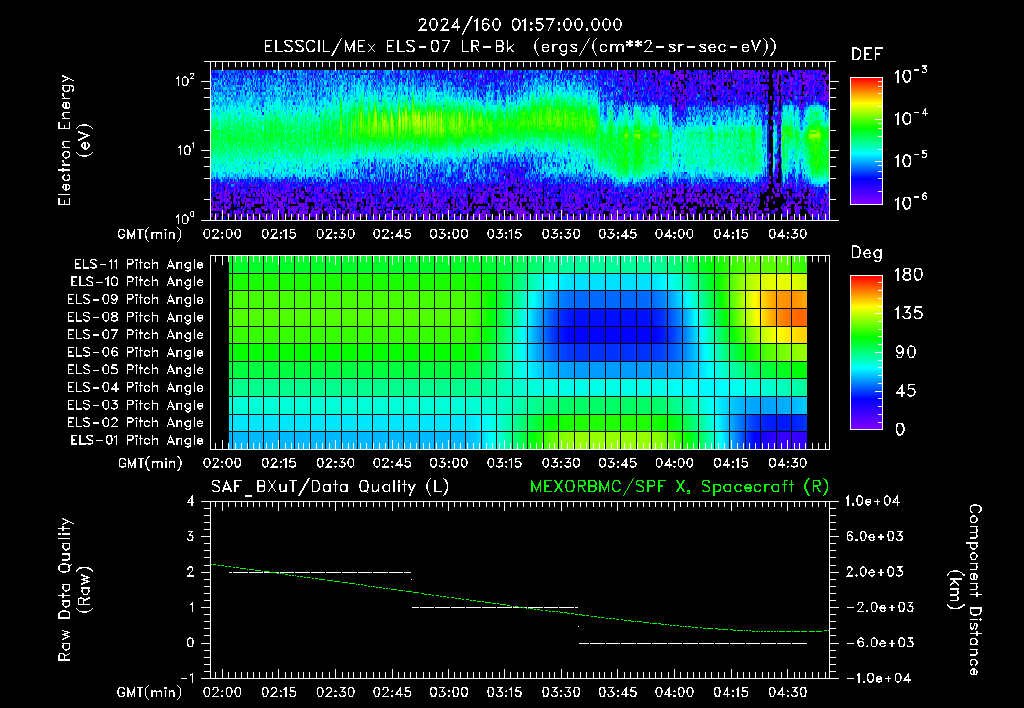Click the Component Distance (km) axis label
1024x708 pixels.
[x=965, y=590]
